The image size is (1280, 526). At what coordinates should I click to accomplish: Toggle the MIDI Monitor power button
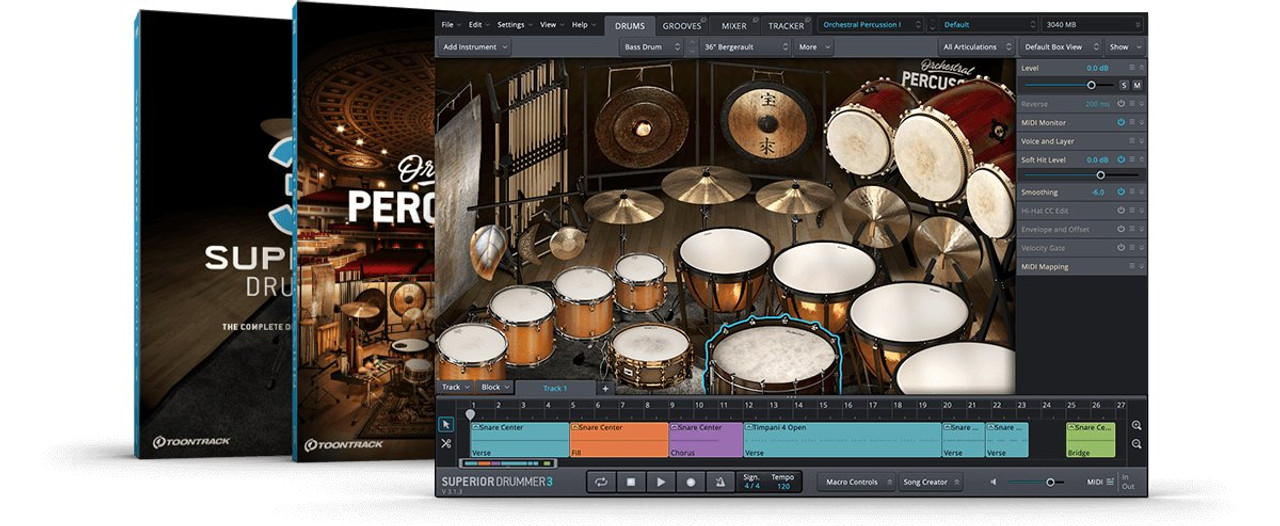pyautogui.click(x=1121, y=123)
